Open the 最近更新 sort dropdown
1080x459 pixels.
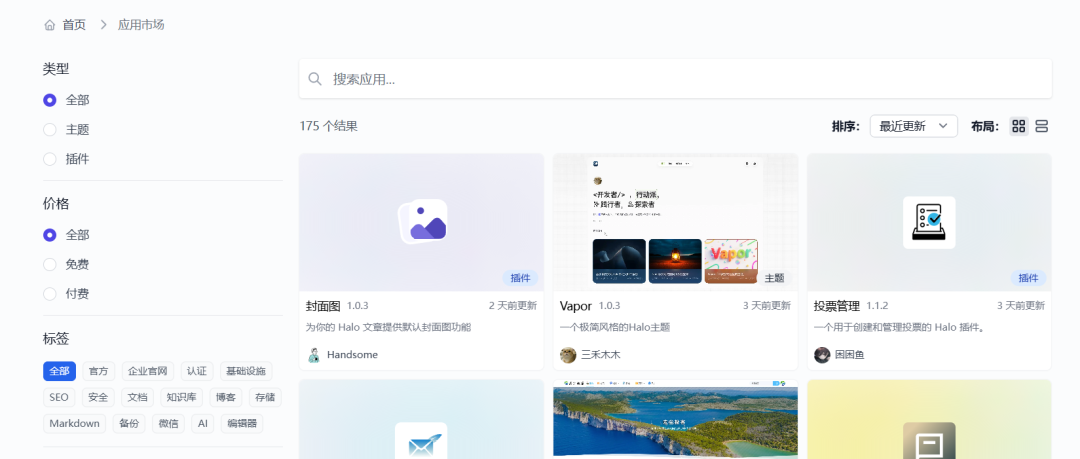pyautogui.click(x=913, y=126)
